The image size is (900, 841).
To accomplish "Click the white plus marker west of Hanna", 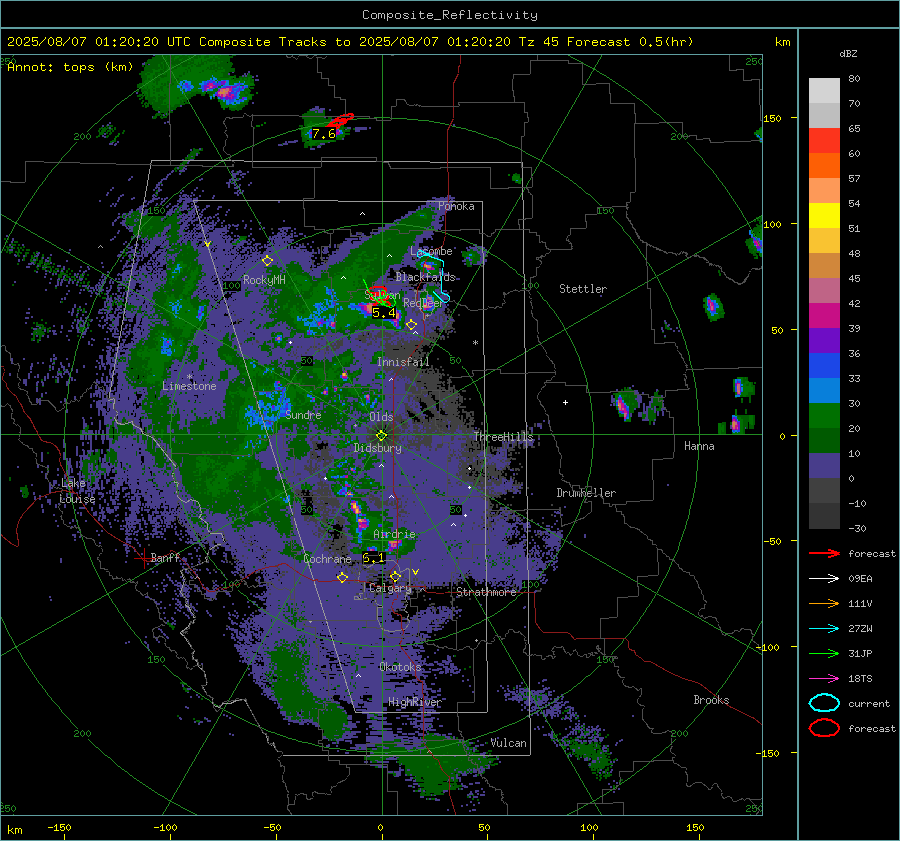I will point(565,402).
